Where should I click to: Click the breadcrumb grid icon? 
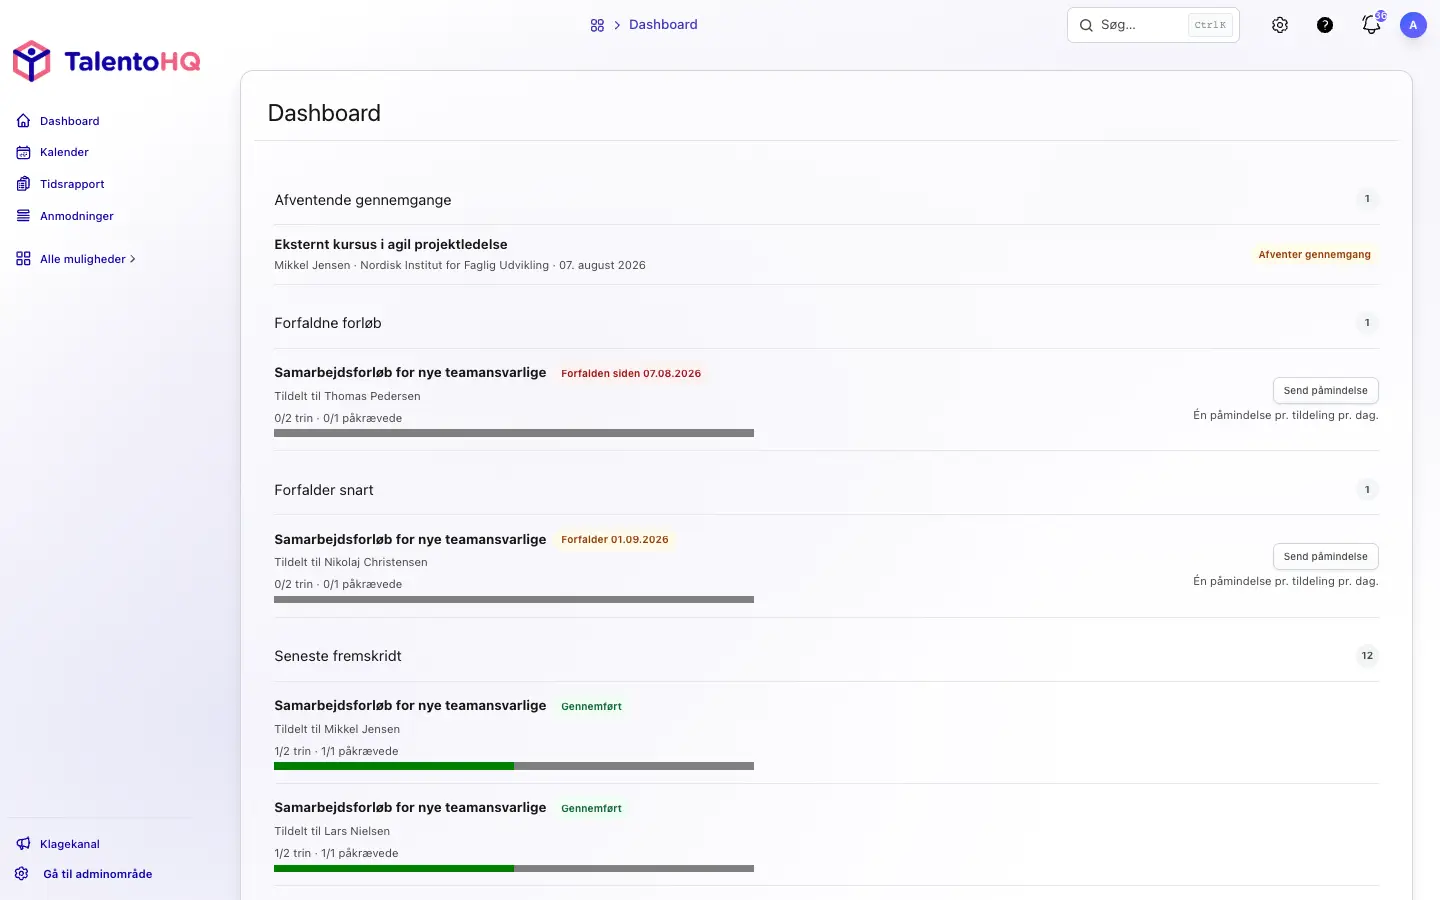point(597,25)
